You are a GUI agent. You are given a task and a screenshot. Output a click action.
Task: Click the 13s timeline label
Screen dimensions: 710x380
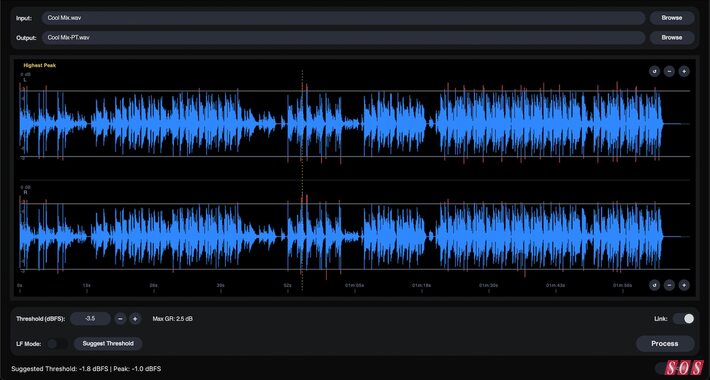click(x=86, y=286)
